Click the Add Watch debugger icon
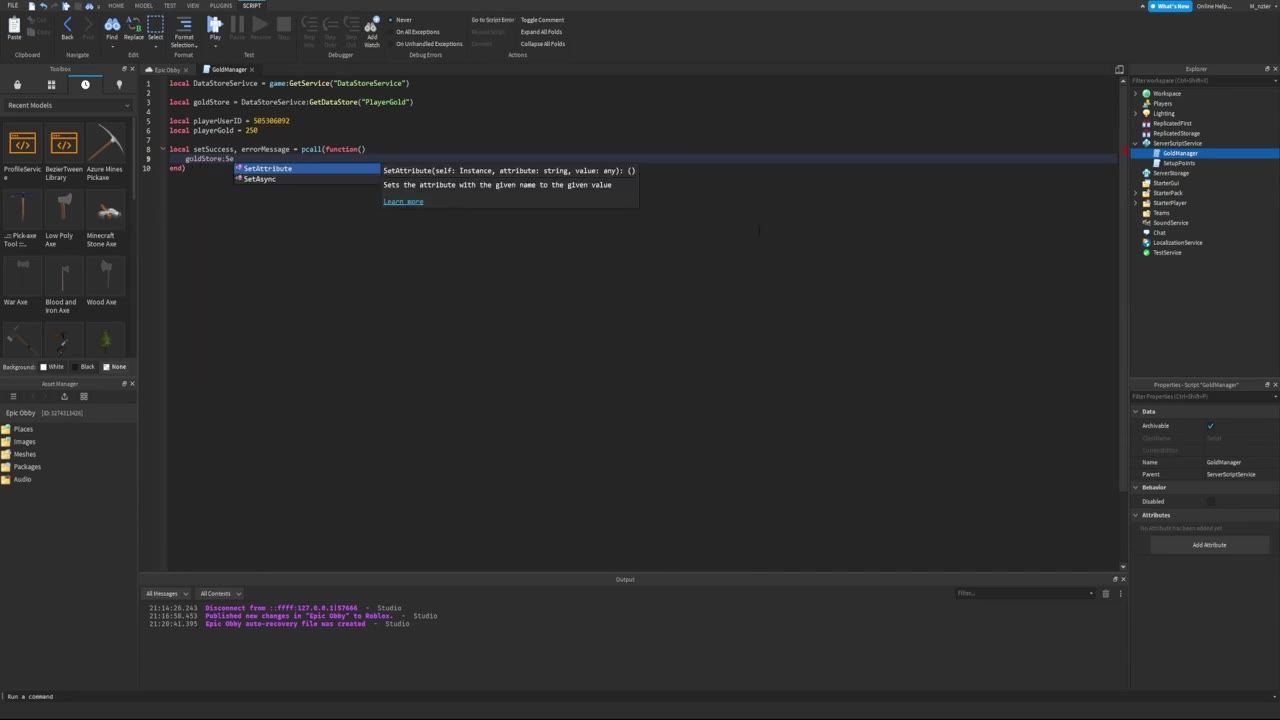1280x720 pixels. pyautogui.click(x=372, y=24)
